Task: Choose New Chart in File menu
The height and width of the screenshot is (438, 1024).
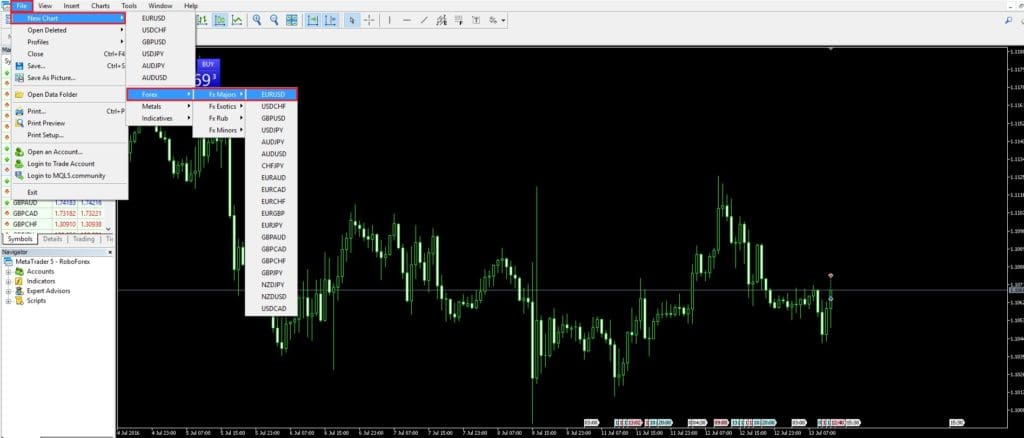Action: (x=69, y=18)
